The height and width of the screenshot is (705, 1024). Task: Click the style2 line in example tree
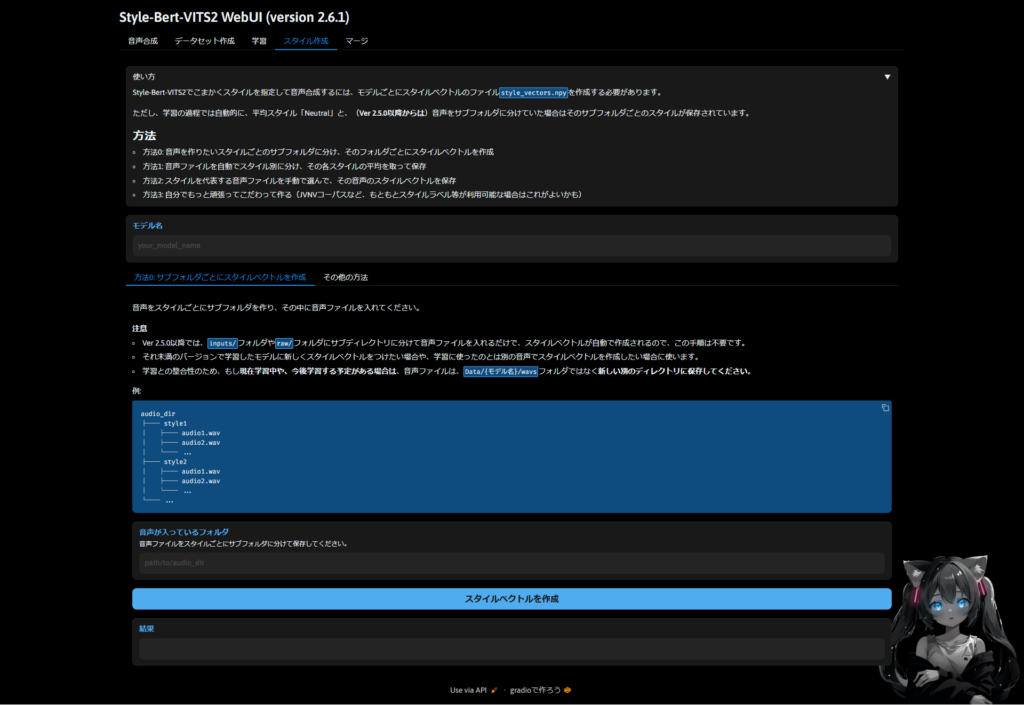click(x=175, y=462)
